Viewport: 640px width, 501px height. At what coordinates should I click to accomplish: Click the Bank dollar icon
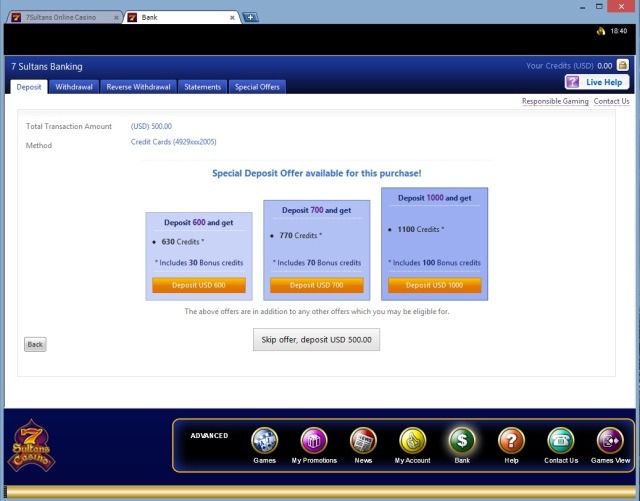(462, 441)
